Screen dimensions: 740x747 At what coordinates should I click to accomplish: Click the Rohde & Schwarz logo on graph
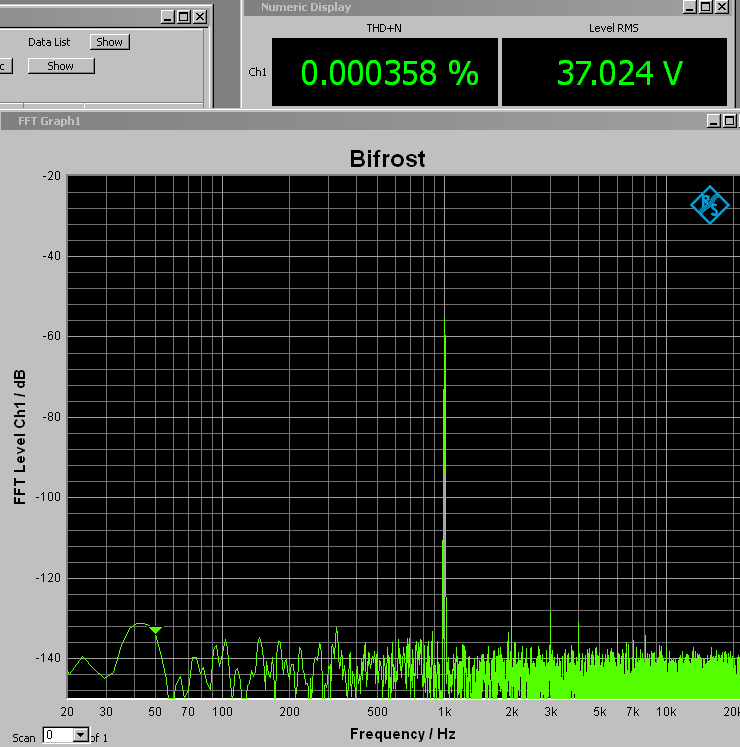click(x=710, y=204)
